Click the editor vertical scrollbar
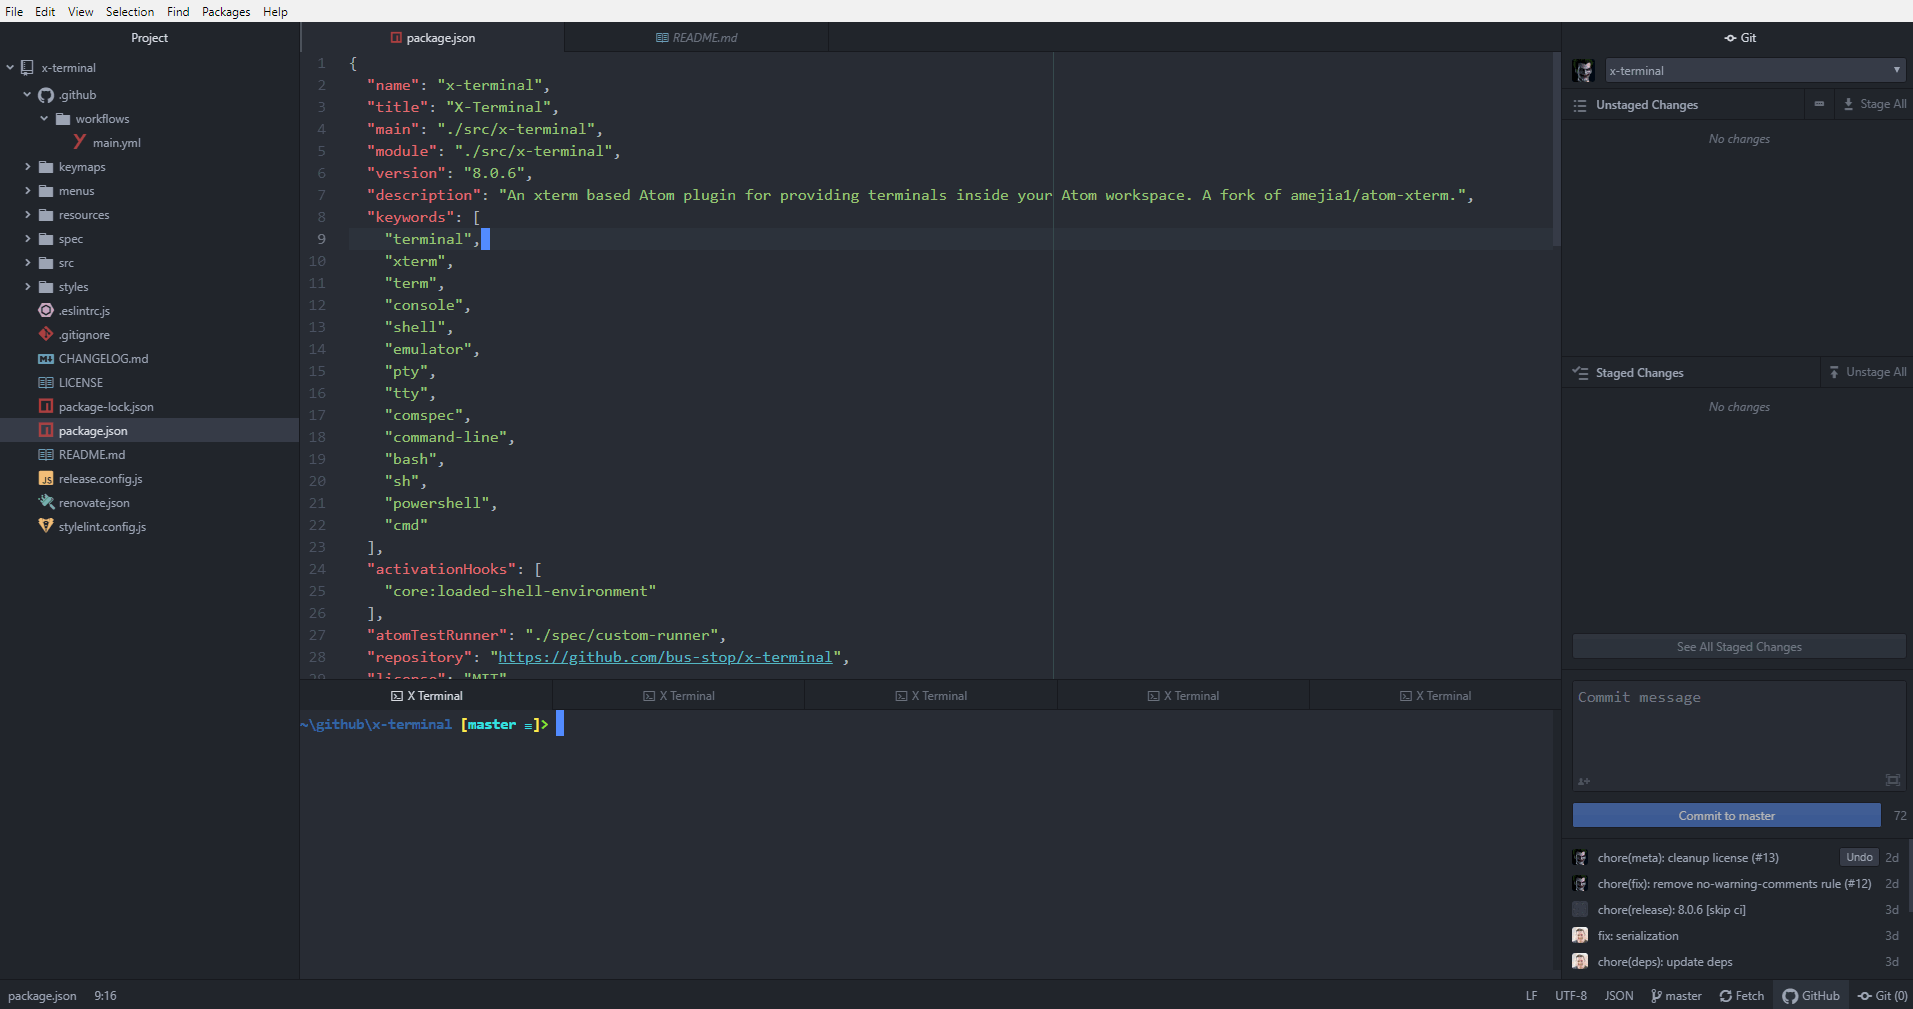This screenshot has height=1009, width=1913. [x=1556, y=150]
